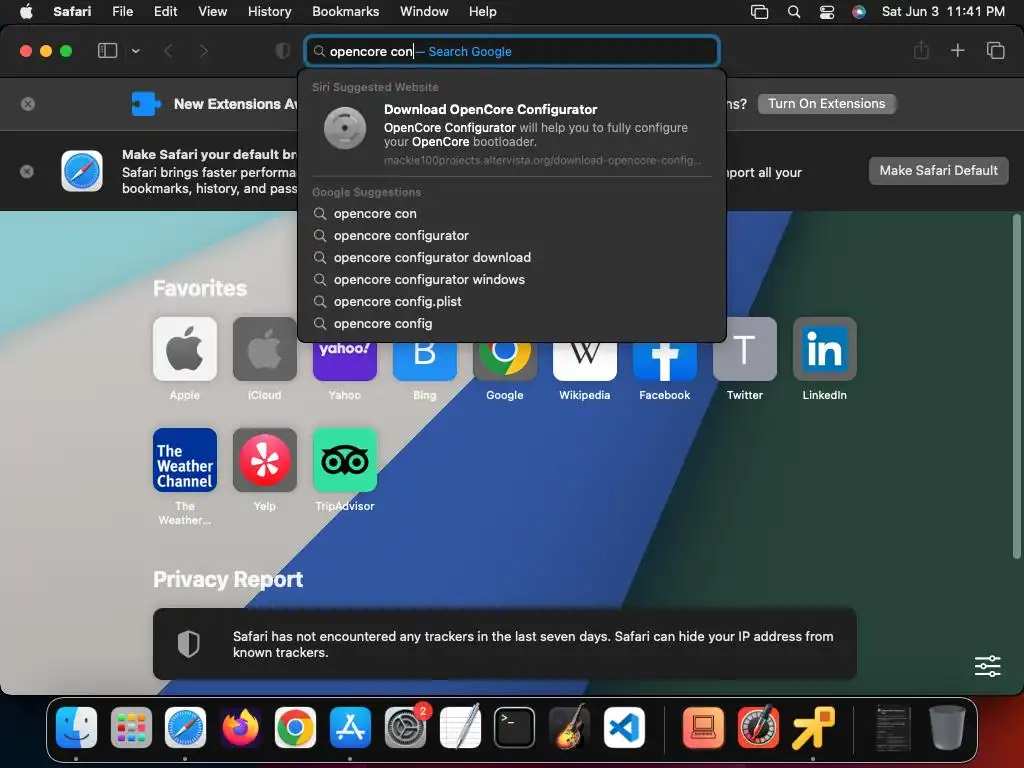The image size is (1024, 768).
Task: Open Control Center in menu bar
Action: (x=827, y=12)
